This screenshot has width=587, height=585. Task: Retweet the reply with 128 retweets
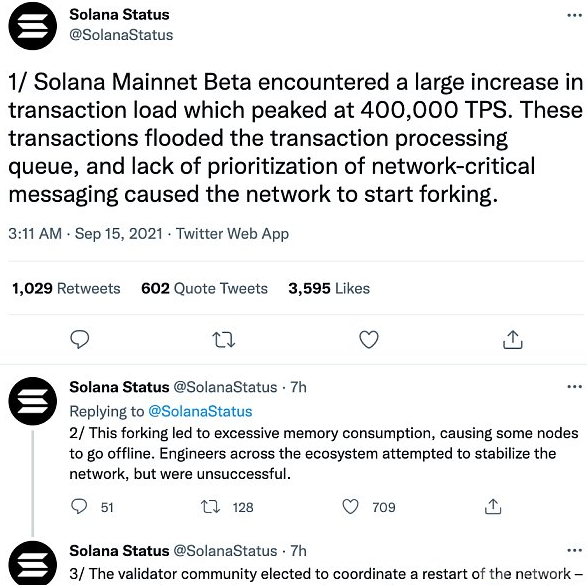210,507
